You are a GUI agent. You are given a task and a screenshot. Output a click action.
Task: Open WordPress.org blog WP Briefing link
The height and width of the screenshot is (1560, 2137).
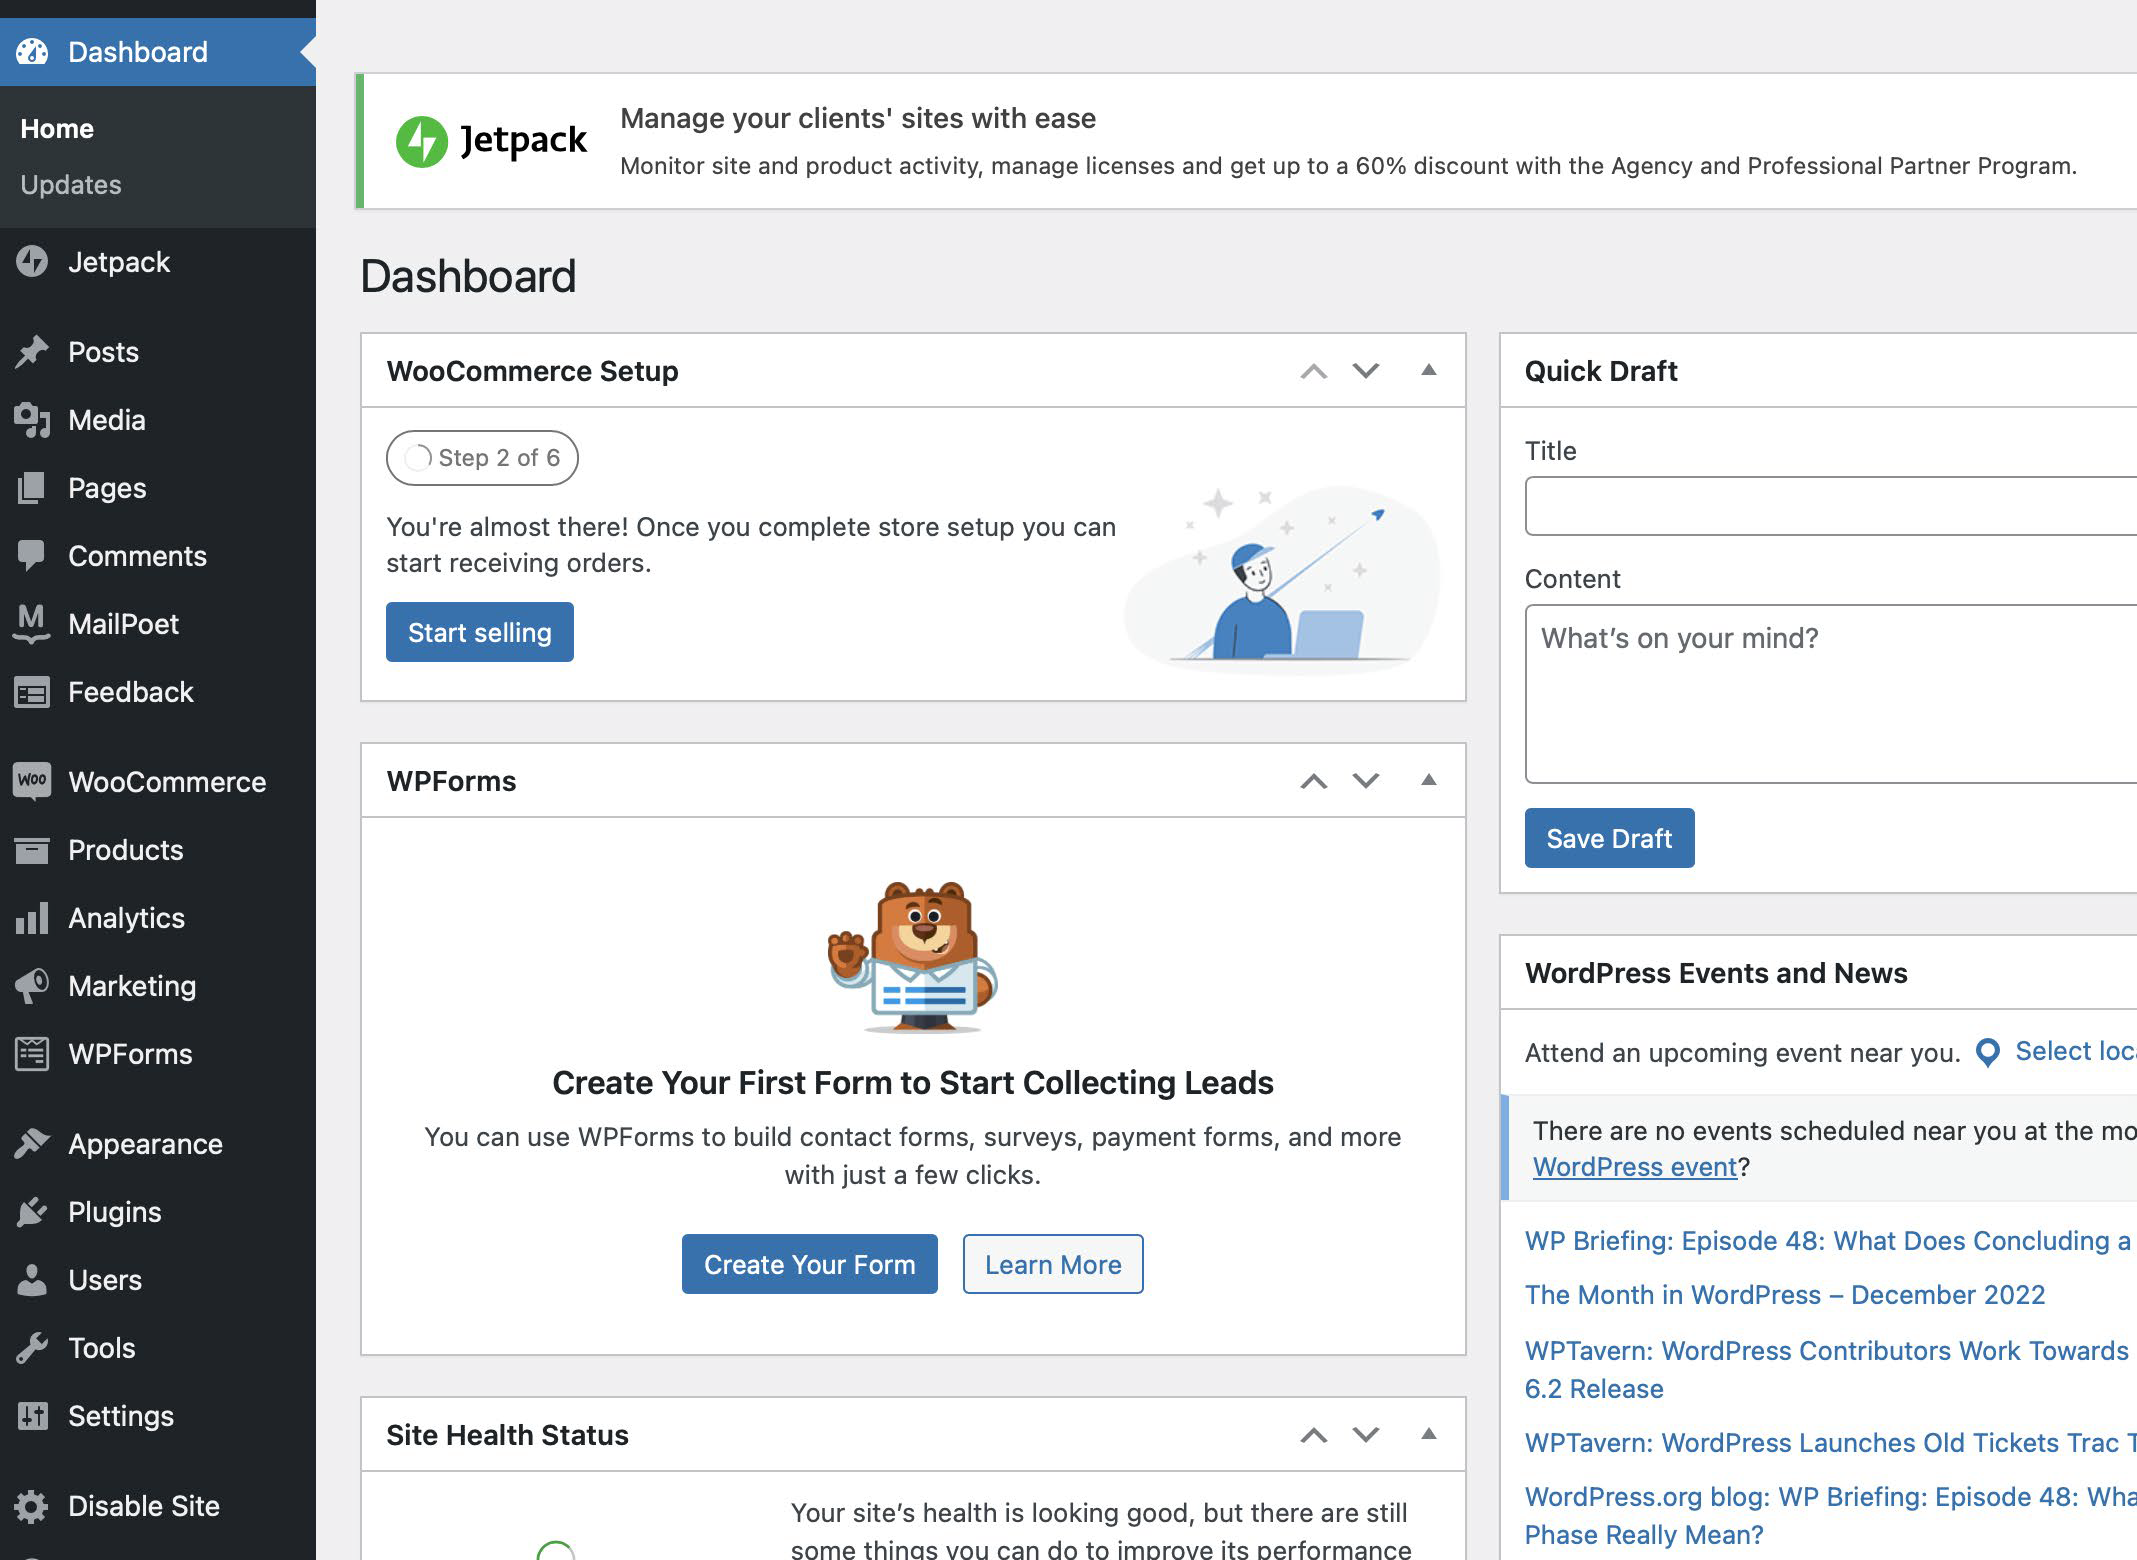(1829, 1515)
